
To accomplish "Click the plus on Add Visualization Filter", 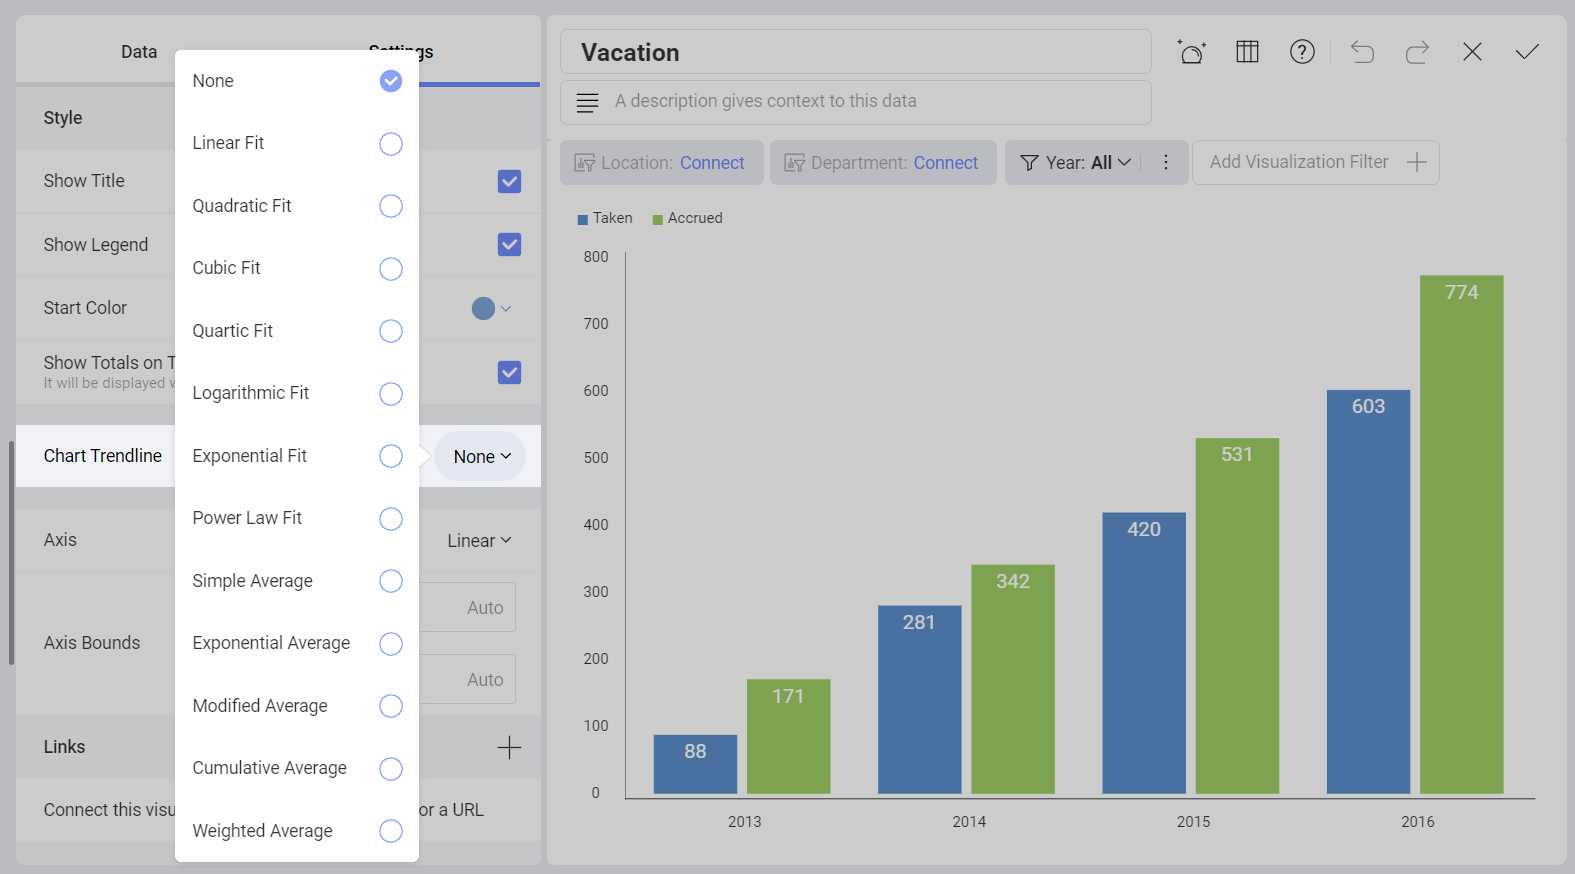I will pos(1416,162).
